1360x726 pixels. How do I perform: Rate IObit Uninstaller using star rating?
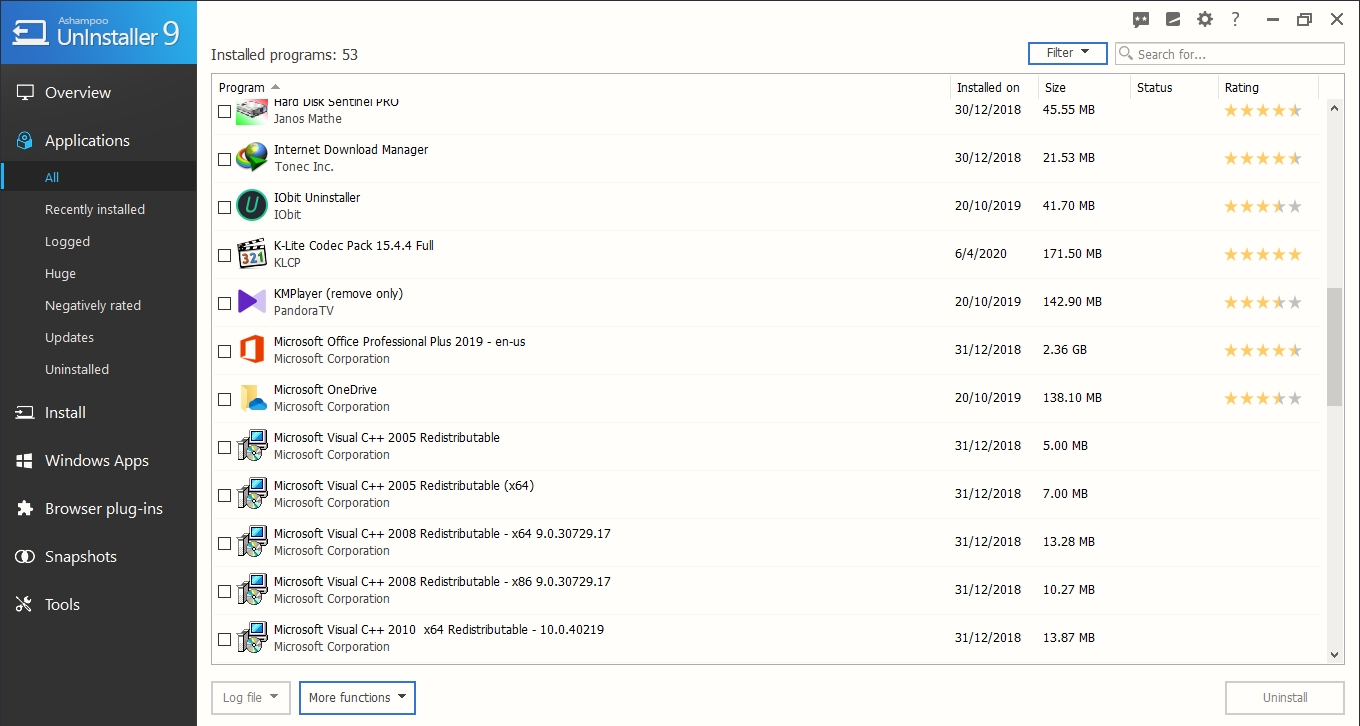coord(1263,207)
